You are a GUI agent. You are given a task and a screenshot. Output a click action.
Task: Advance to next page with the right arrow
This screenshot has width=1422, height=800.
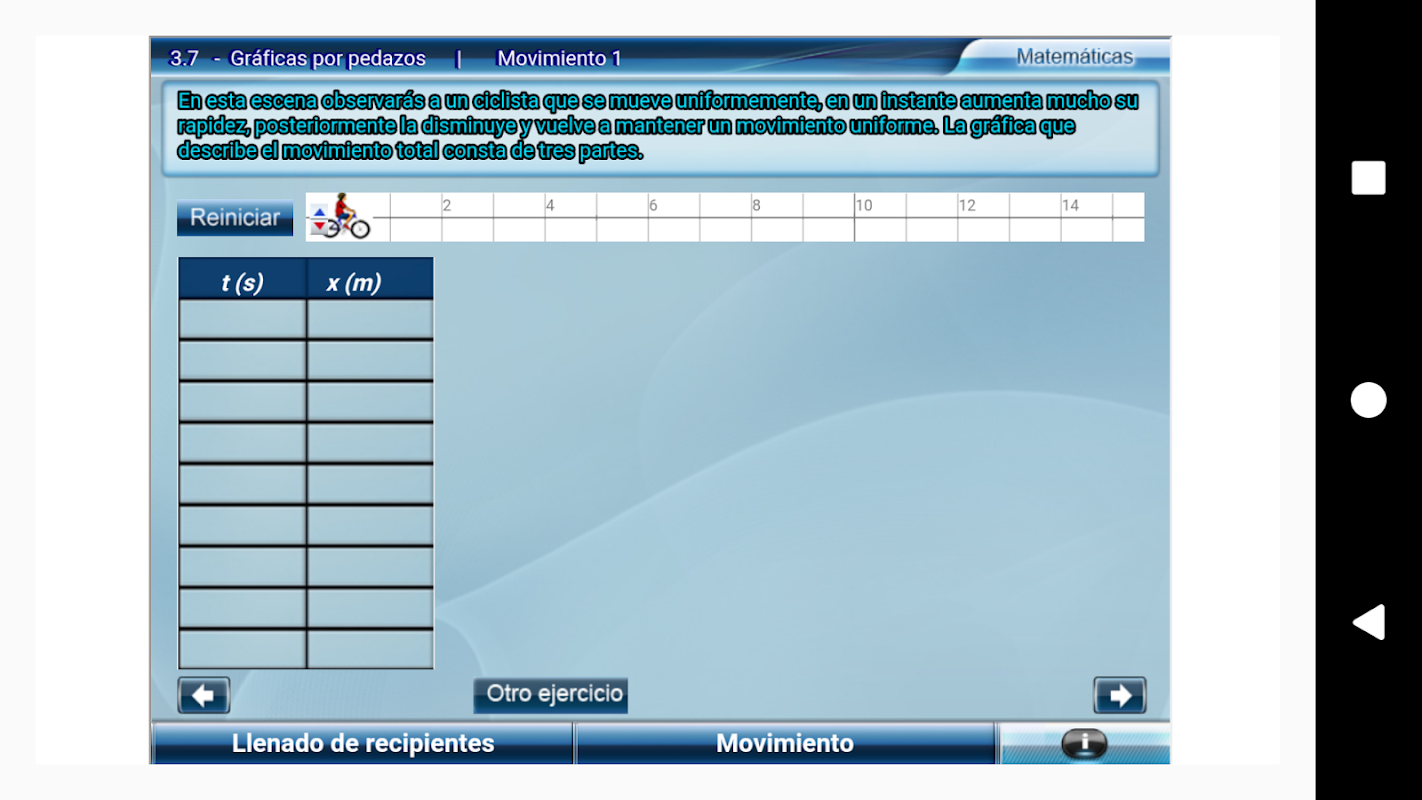(1120, 695)
